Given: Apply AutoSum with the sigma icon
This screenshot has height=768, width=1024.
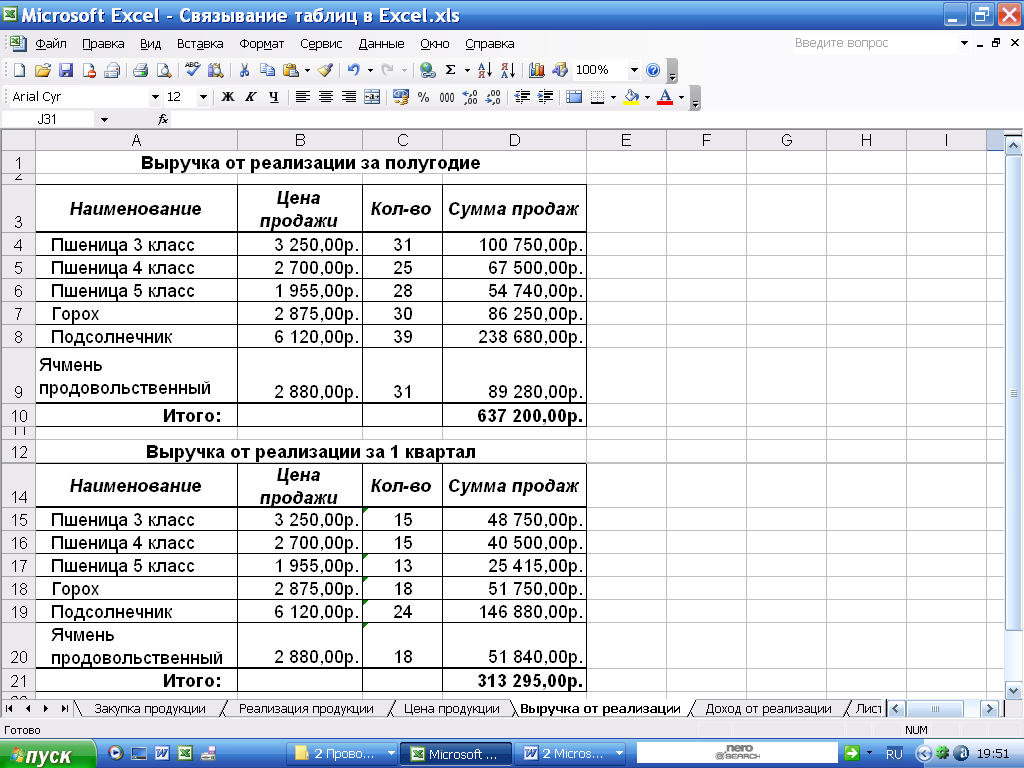Looking at the screenshot, I should coord(451,70).
